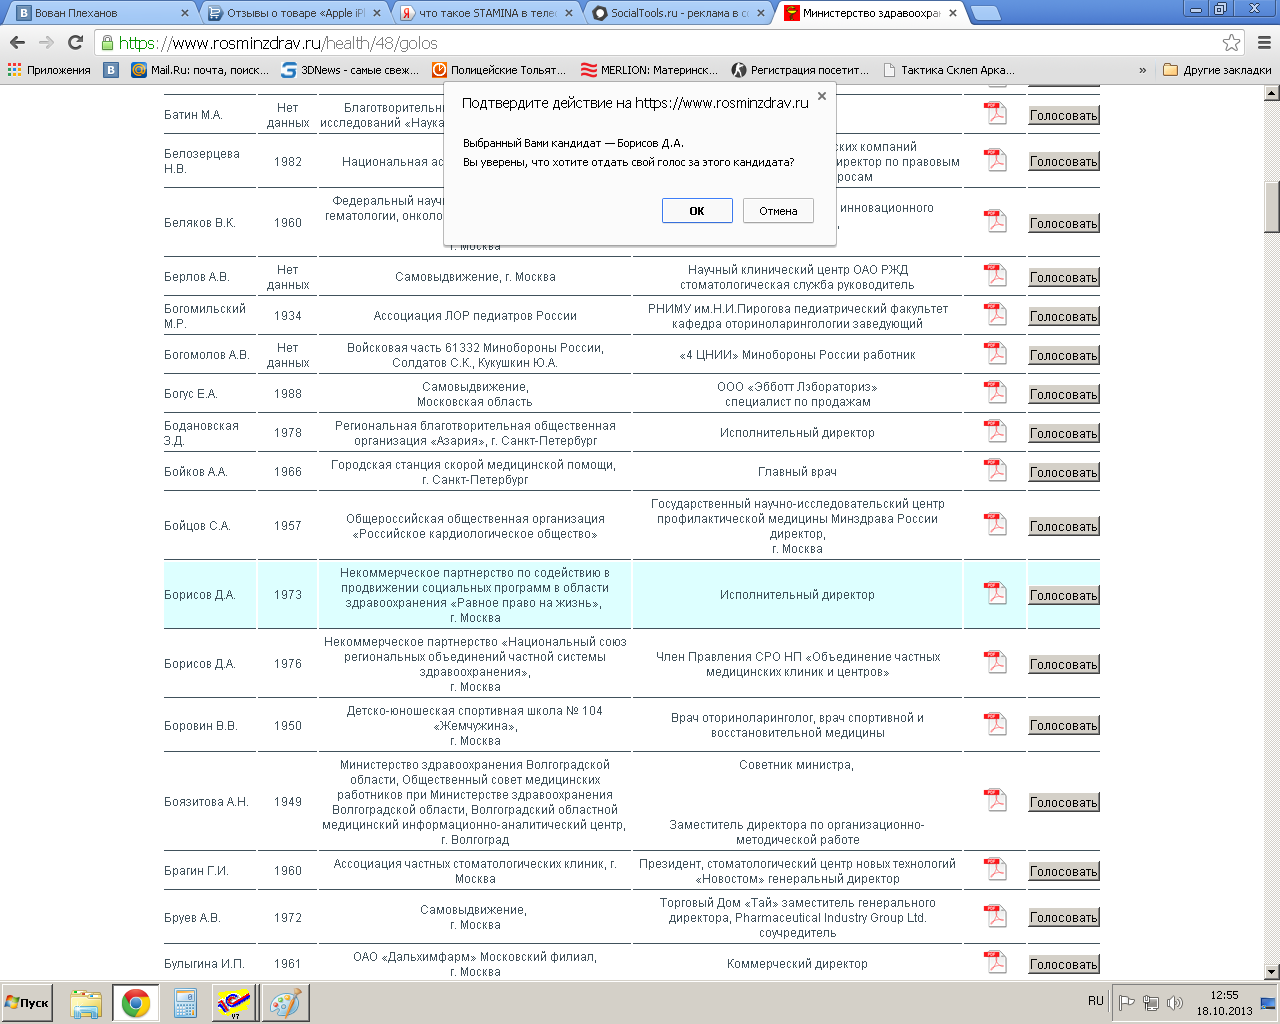This screenshot has width=1280, height=1024.
Task: Open Mail.Ru bookmark
Action: 200,70
